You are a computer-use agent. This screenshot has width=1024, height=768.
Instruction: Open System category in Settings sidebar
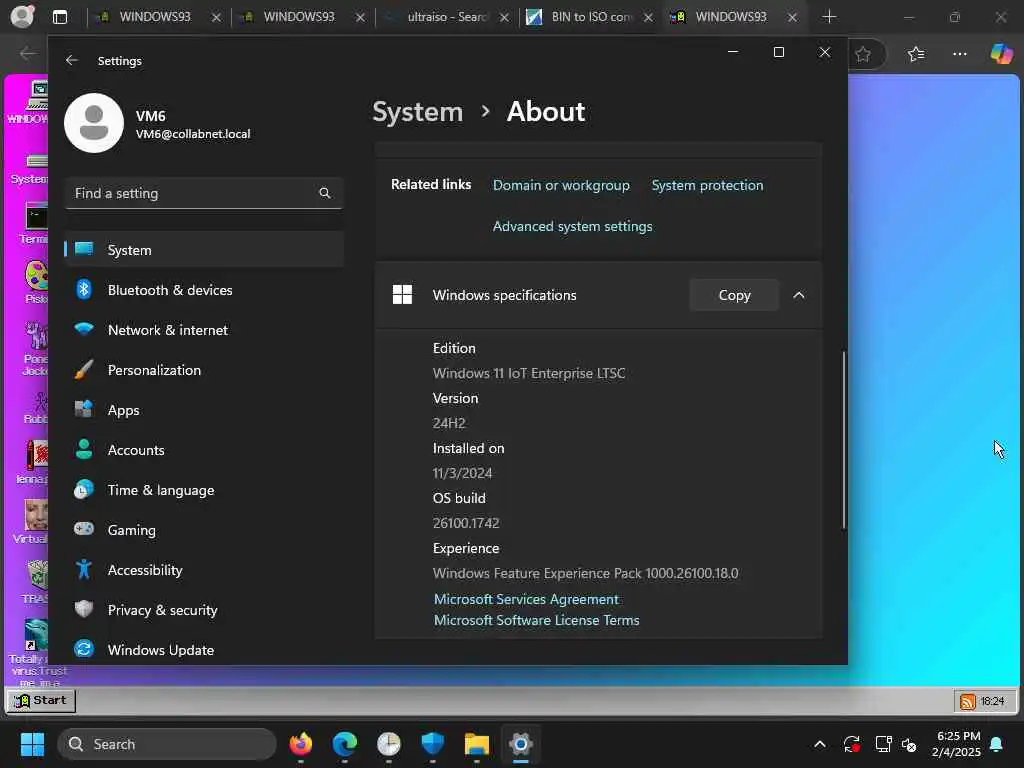(204, 249)
